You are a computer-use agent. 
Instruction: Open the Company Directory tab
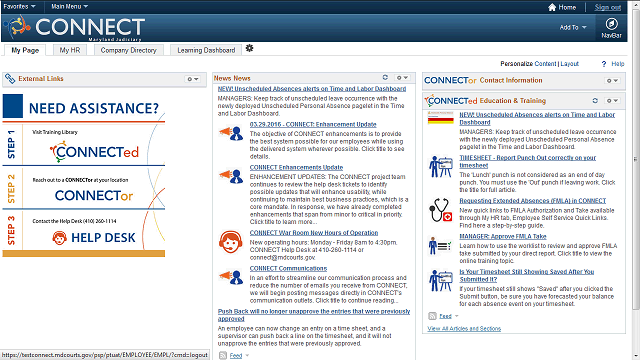tap(129, 50)
